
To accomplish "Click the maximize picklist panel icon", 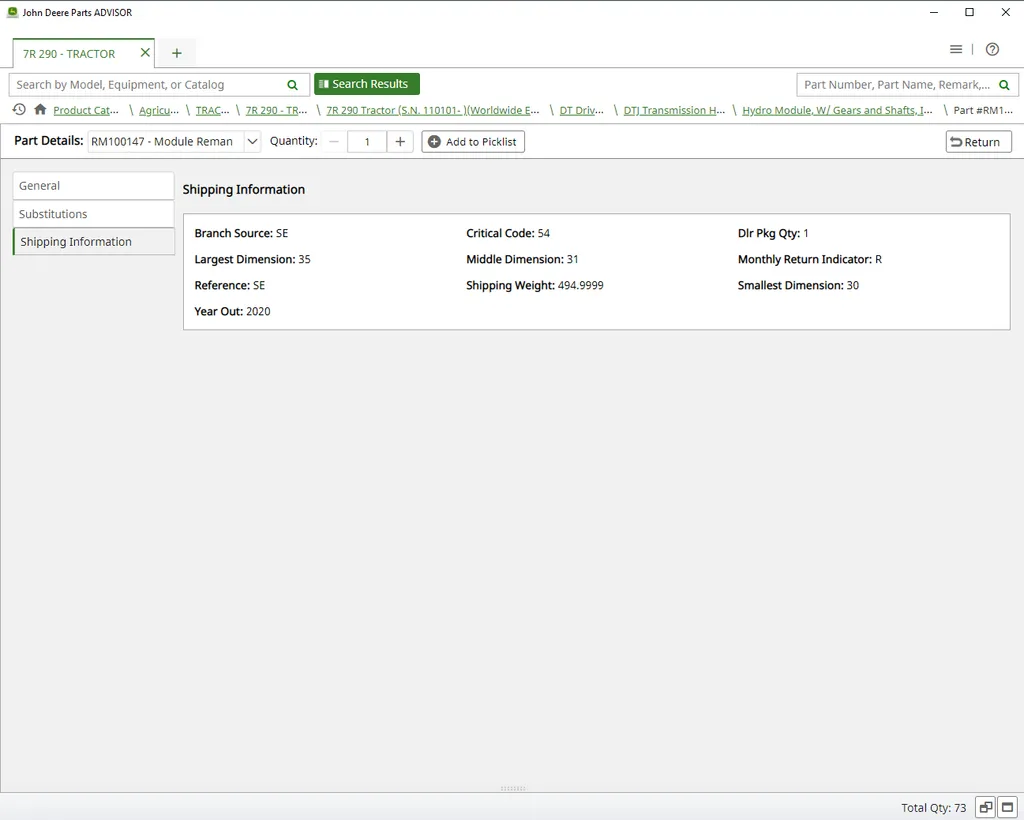I will pos(1008,807).
